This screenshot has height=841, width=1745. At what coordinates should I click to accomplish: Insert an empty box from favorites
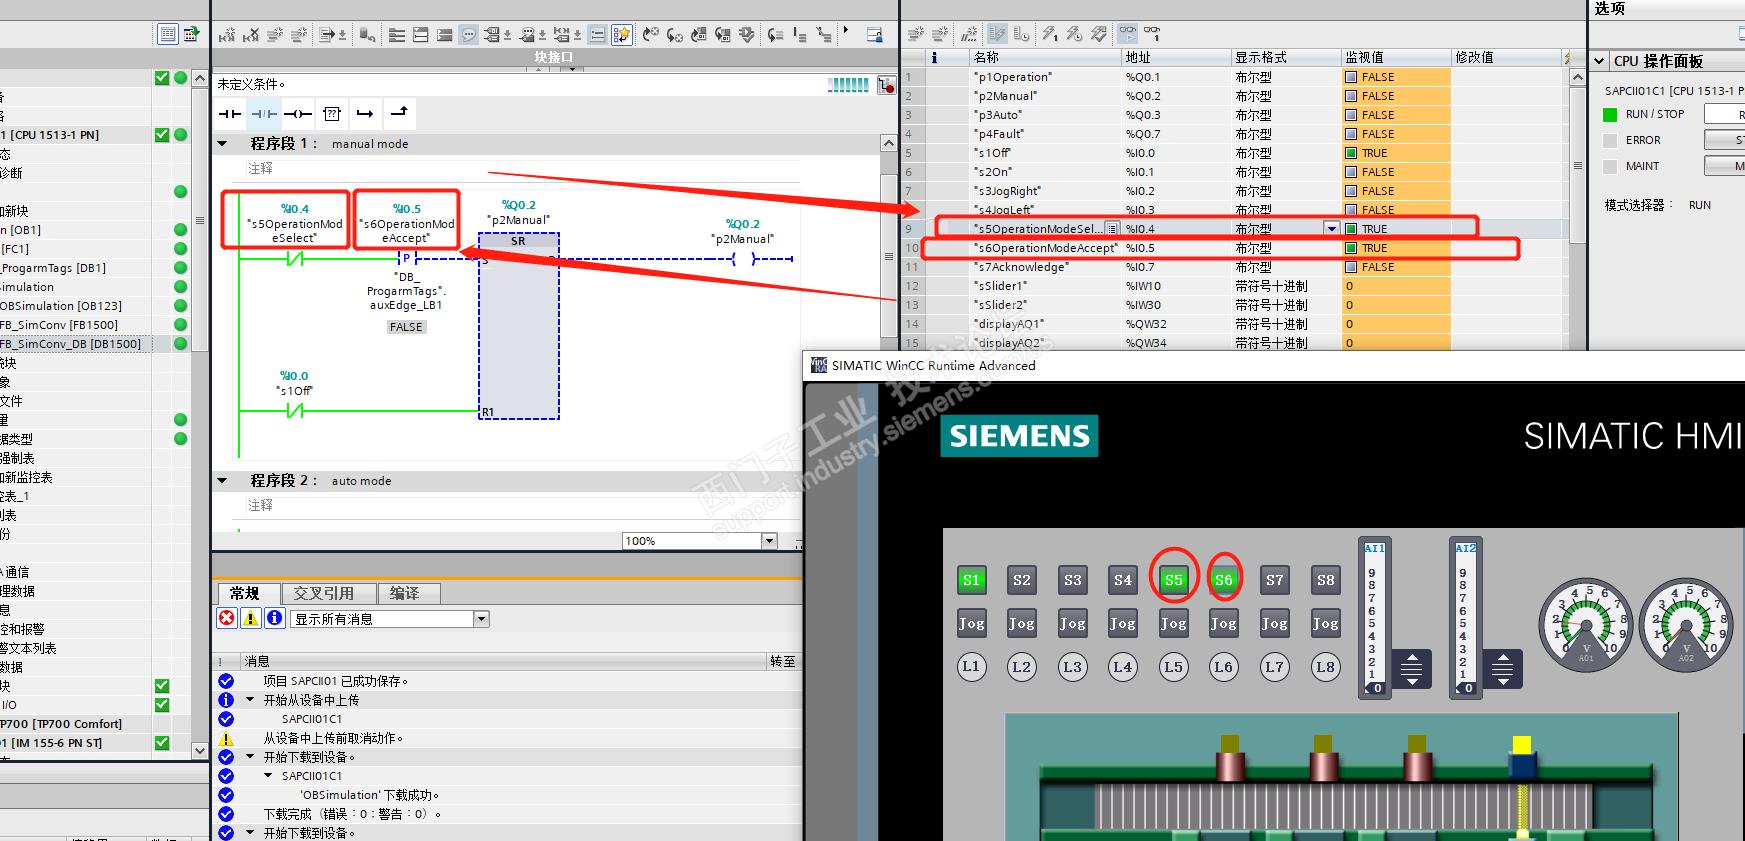332,114
